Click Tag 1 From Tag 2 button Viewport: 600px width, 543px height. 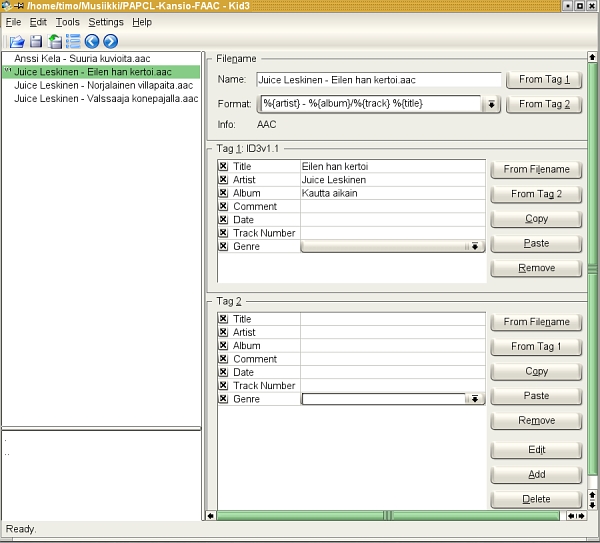[536, 194]
